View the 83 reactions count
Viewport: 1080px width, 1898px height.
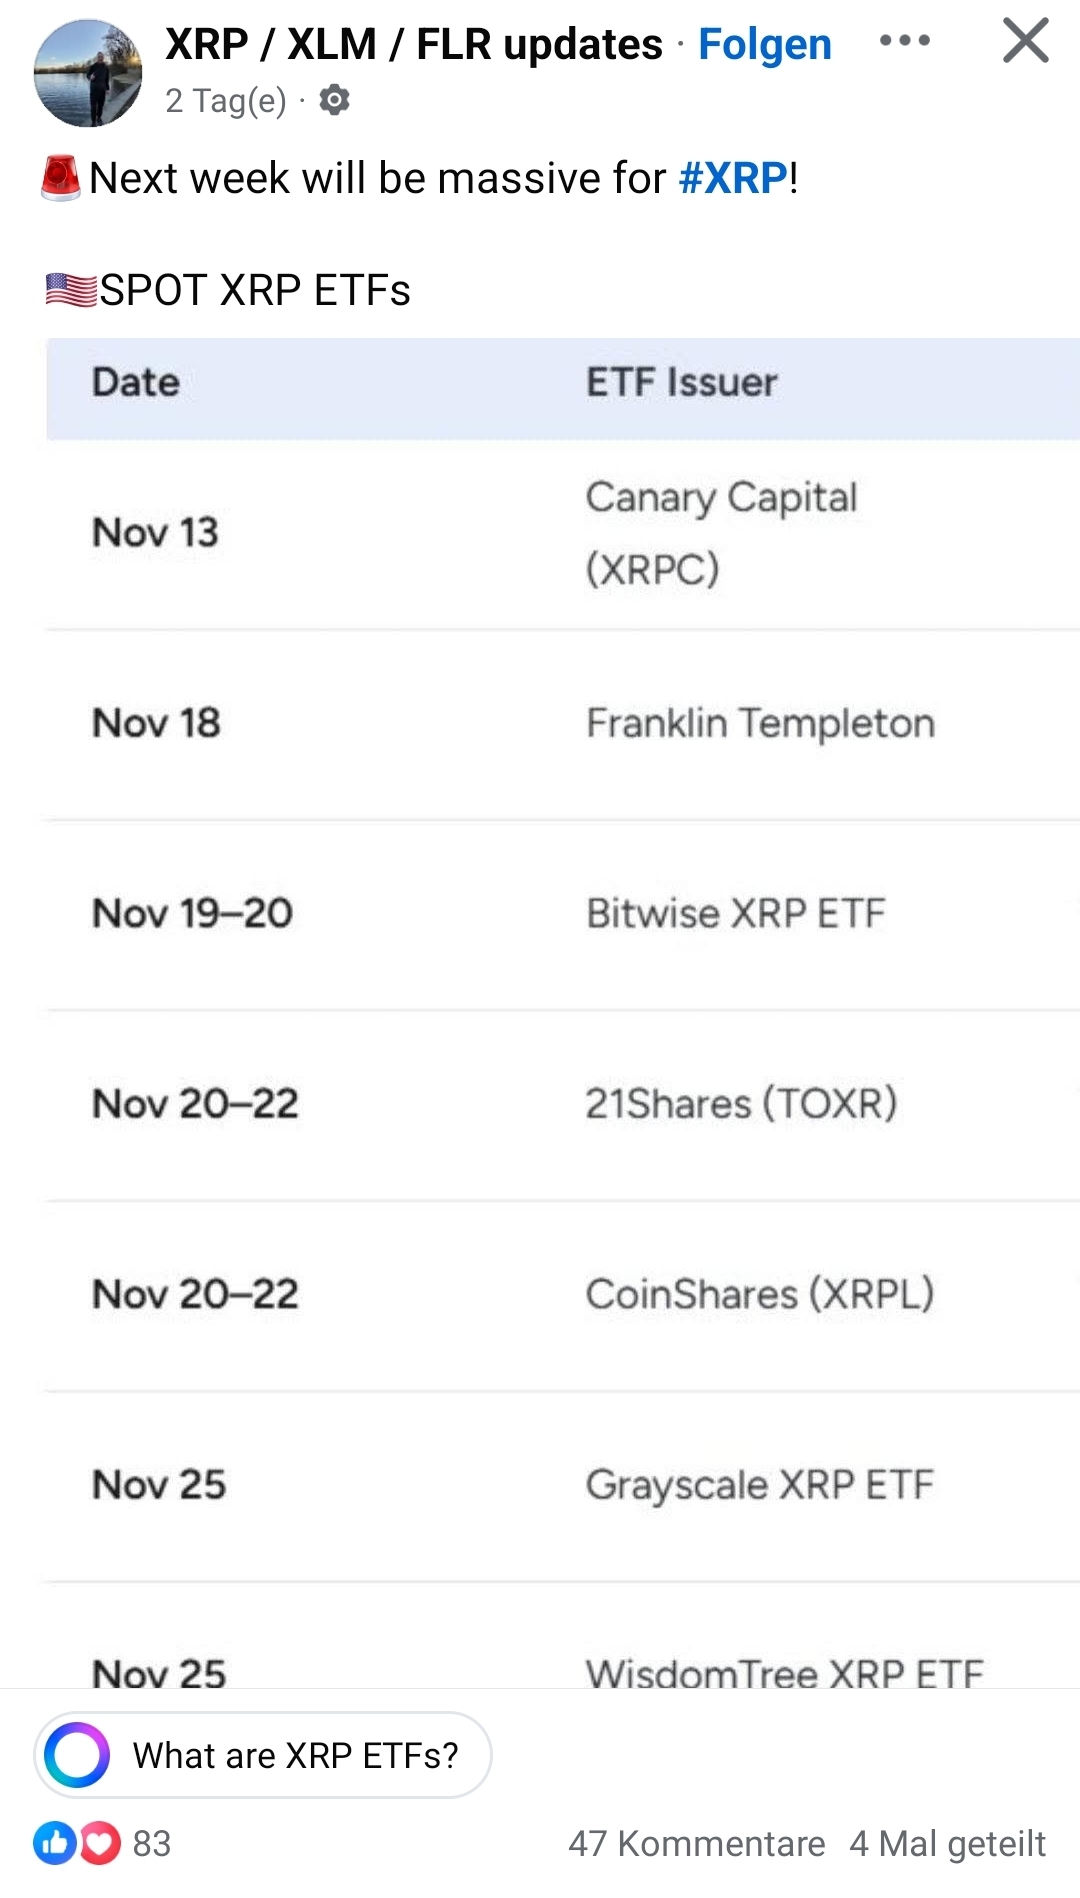click(152, 1843)
